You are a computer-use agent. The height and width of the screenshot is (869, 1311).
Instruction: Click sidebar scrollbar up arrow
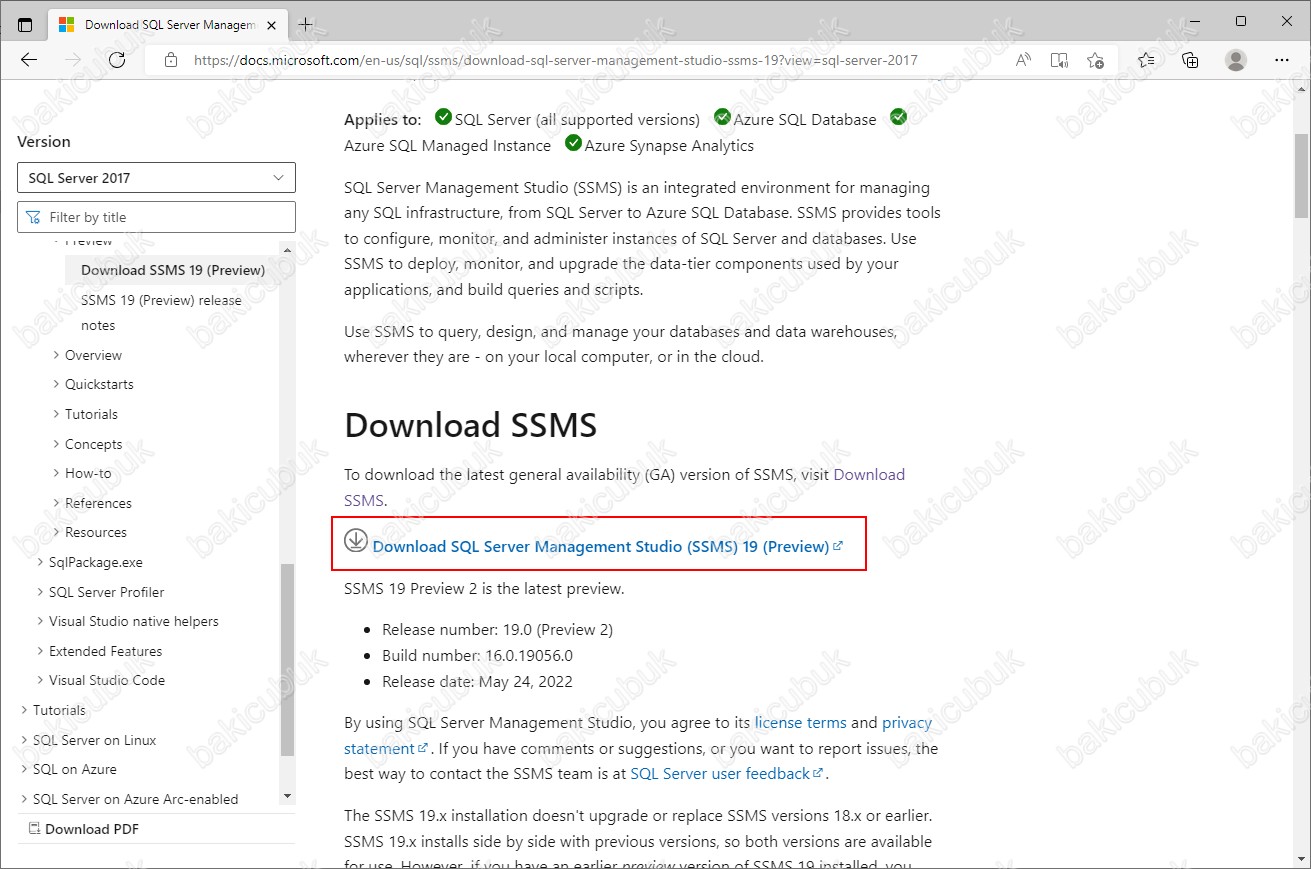[288, 249]
